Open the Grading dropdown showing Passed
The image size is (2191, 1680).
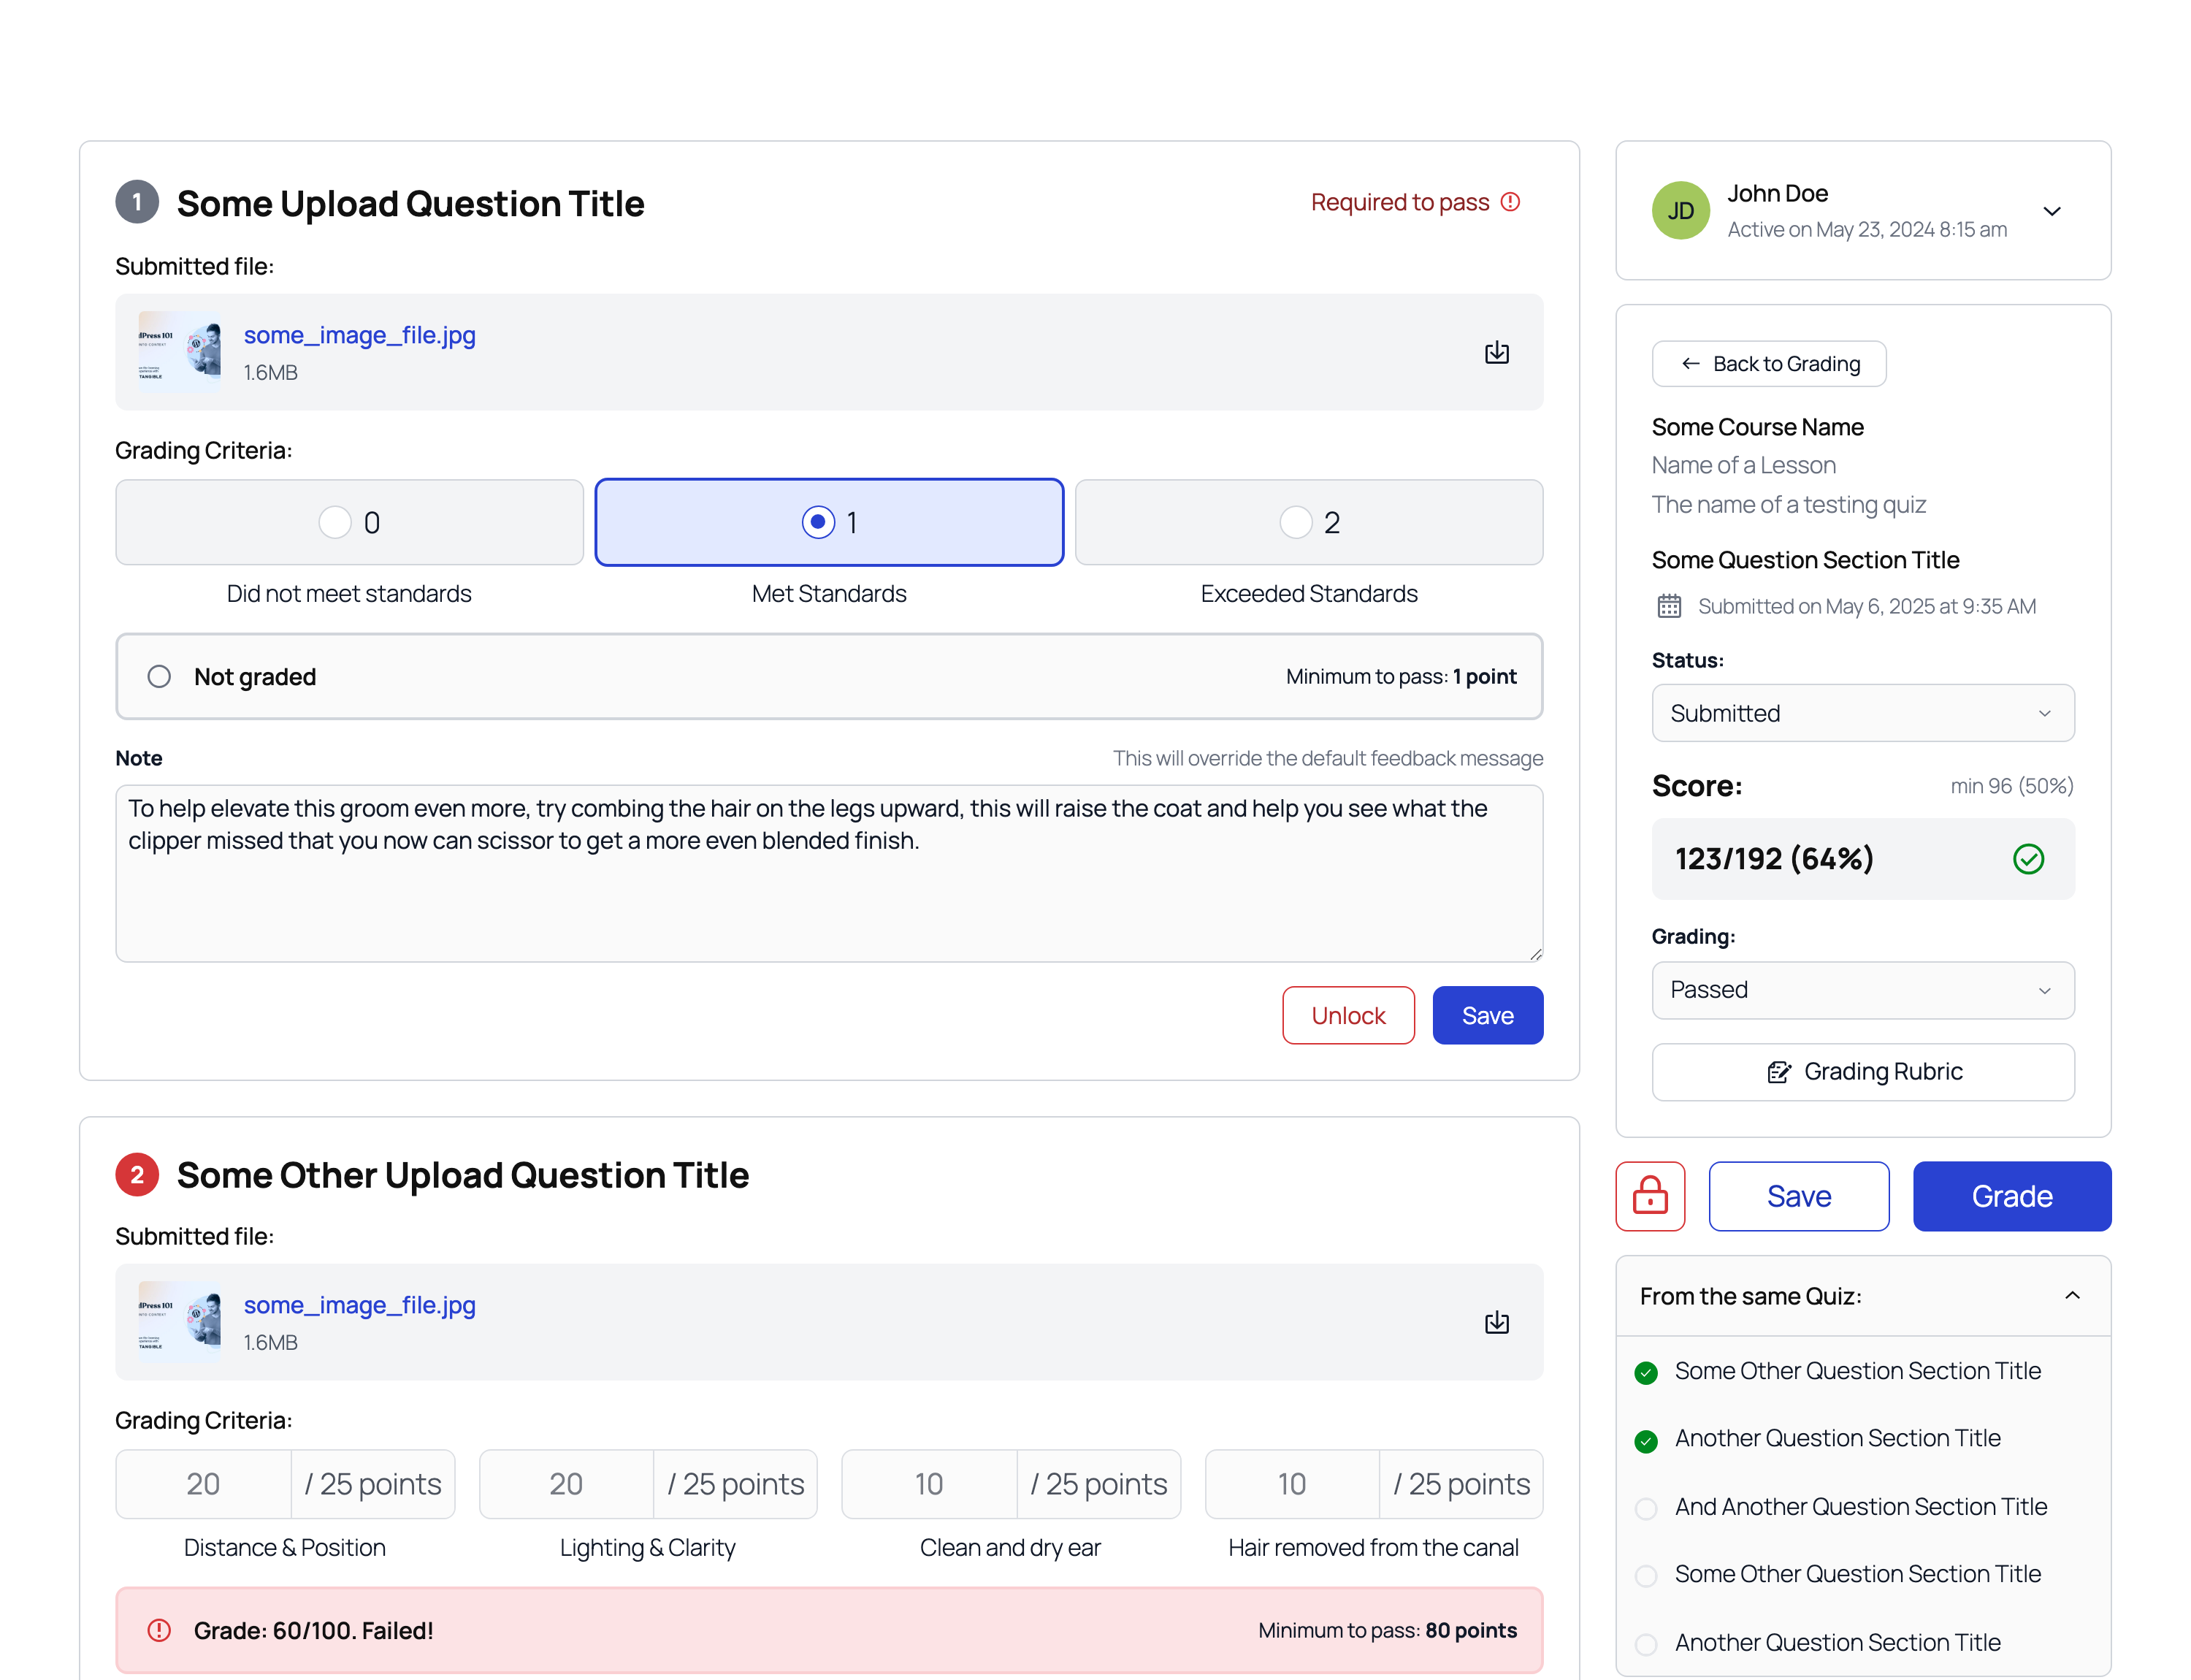pyautogui.click(x=1862, y=990)
